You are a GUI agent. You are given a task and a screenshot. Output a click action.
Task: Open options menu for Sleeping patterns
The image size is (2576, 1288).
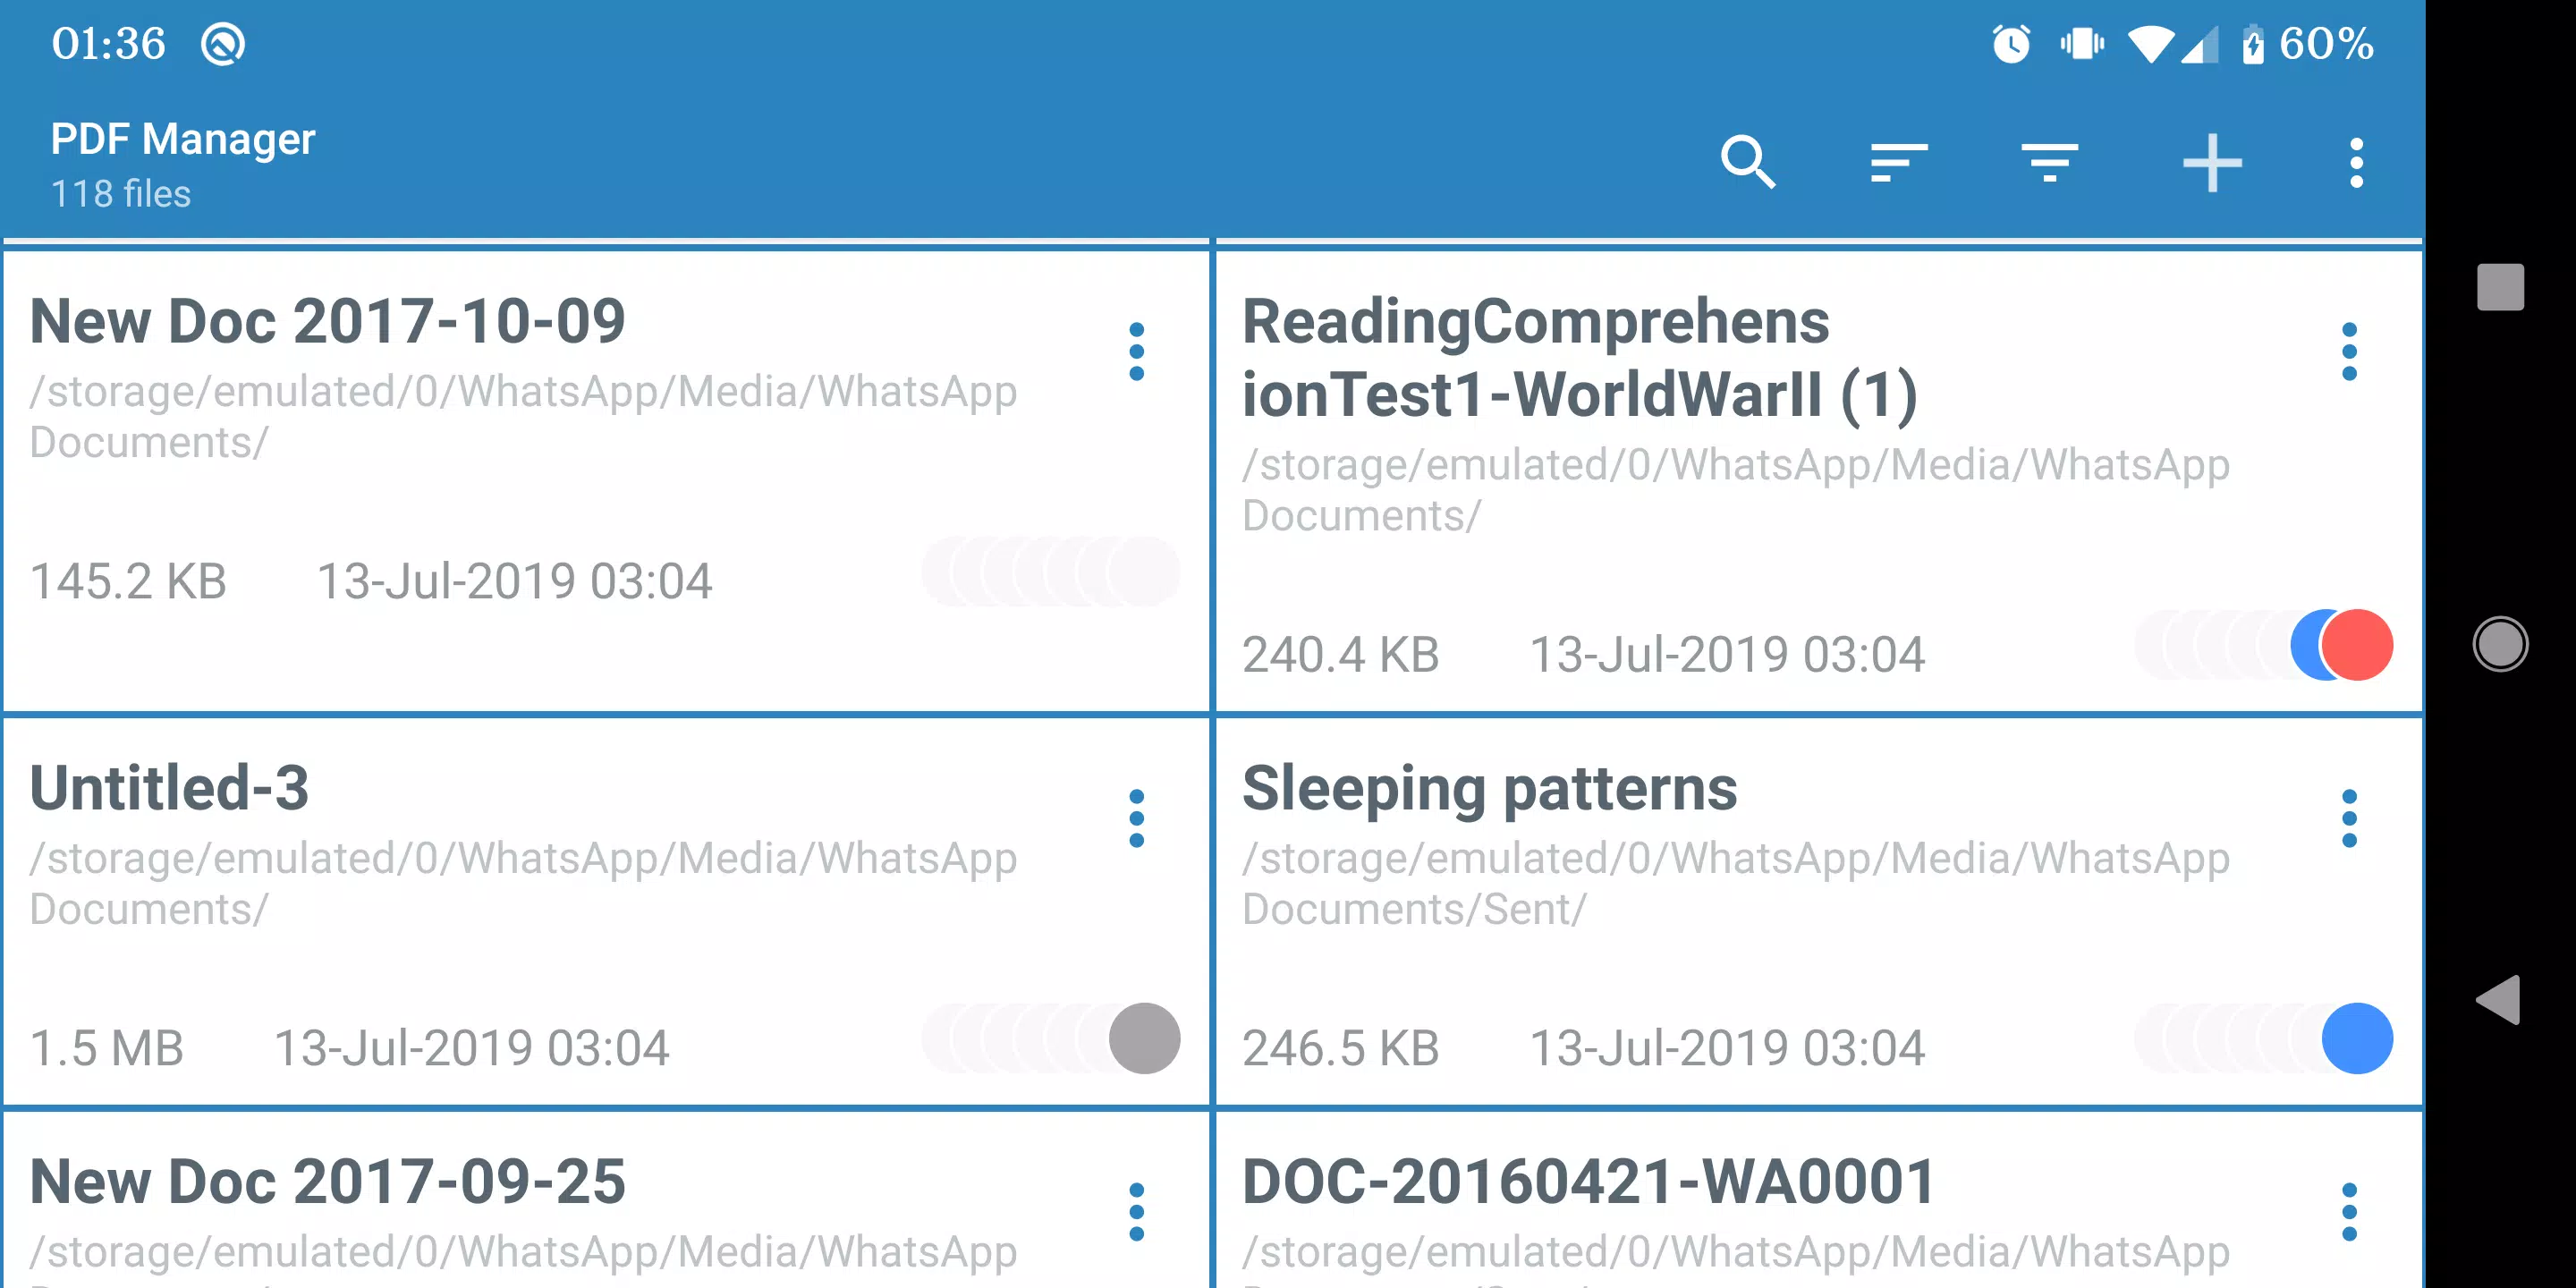(x=2349, y=818)
